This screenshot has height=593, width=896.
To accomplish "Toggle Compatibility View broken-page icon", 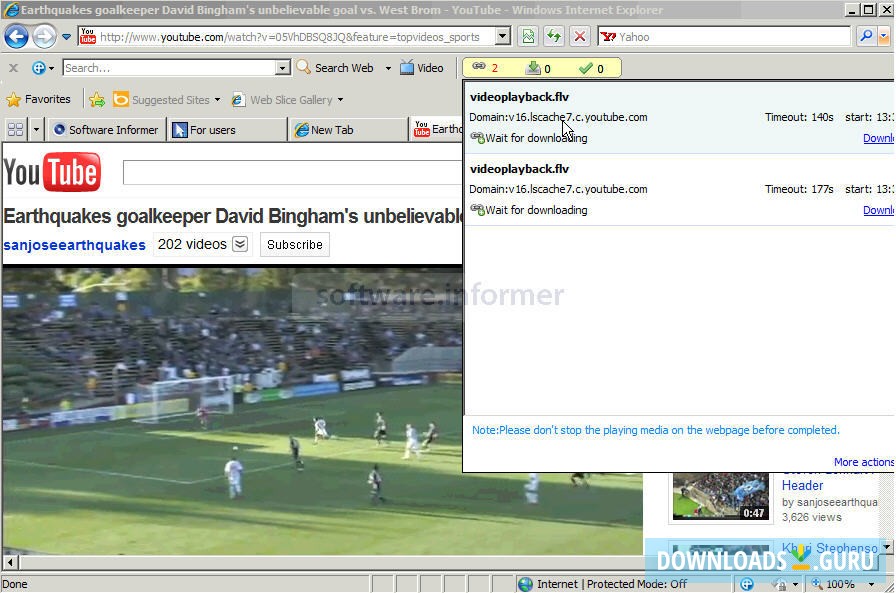I will 529,37.
